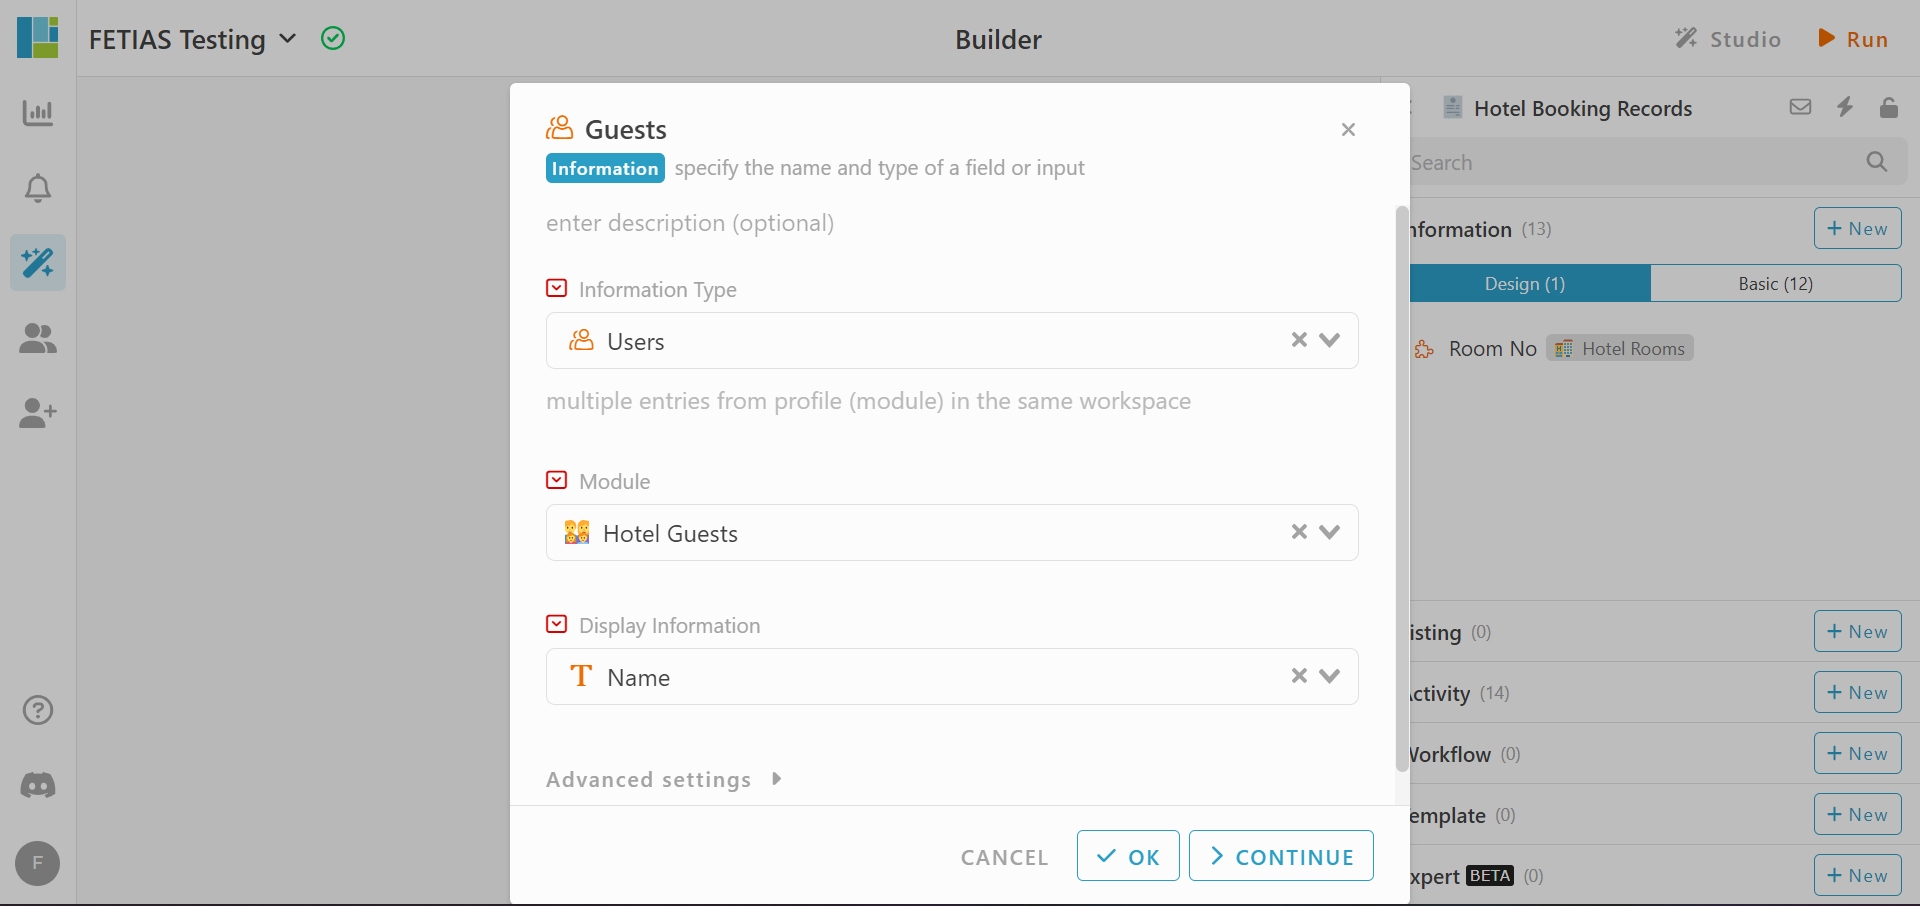Click the unlock padlock icon
The height and width of the screenshot is (906, 1920).
(x=1889, y=107)
